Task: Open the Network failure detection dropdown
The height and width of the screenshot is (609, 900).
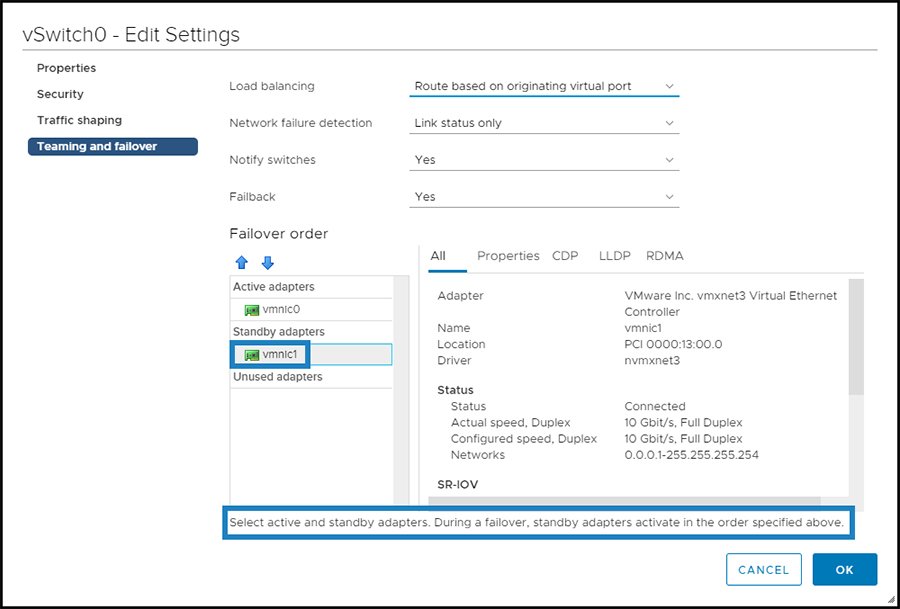Action: [x=544, y=123]
